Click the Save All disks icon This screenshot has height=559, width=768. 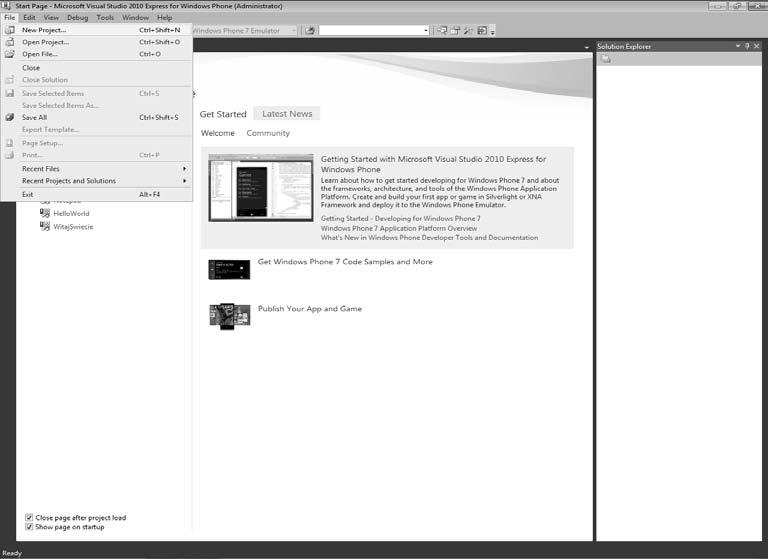(9, 117)
